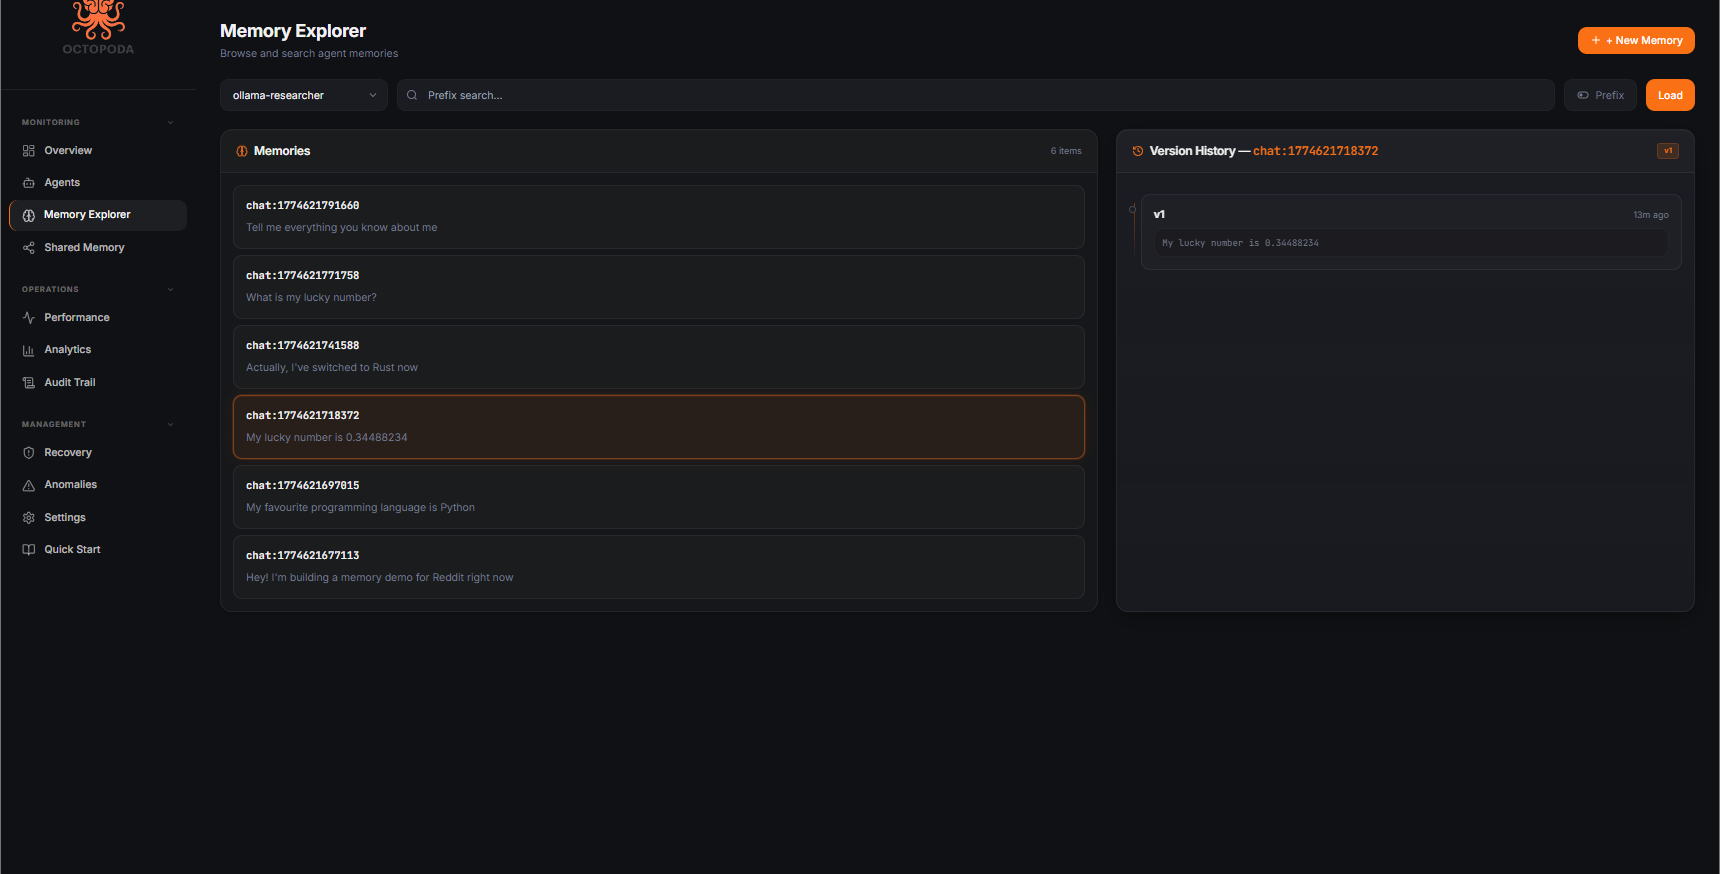Image resolution: width=1720 pixels, height=874 pixels.
Task: Click the orange Load button
Action: pos(1670,96)
